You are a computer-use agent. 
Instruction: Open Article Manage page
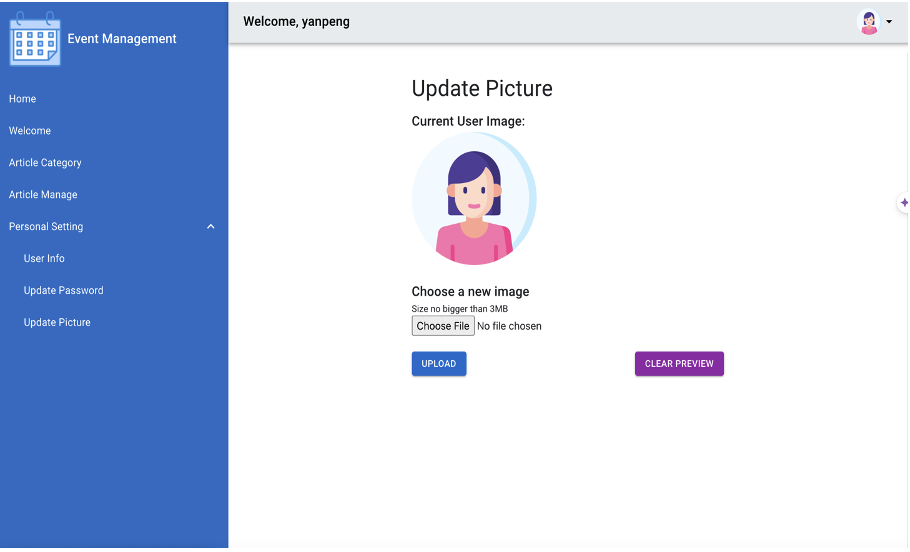tap(43, 195)
